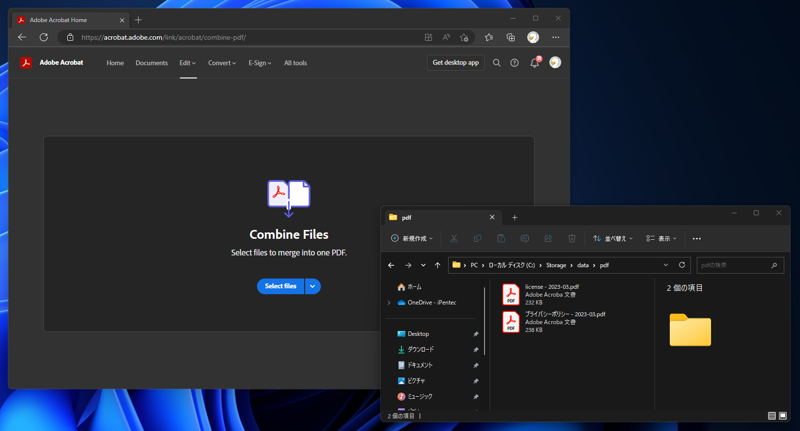The image size is (800, 431).
Task: Open Explorer's three-dots more options menu
Action: pos(697,239)
